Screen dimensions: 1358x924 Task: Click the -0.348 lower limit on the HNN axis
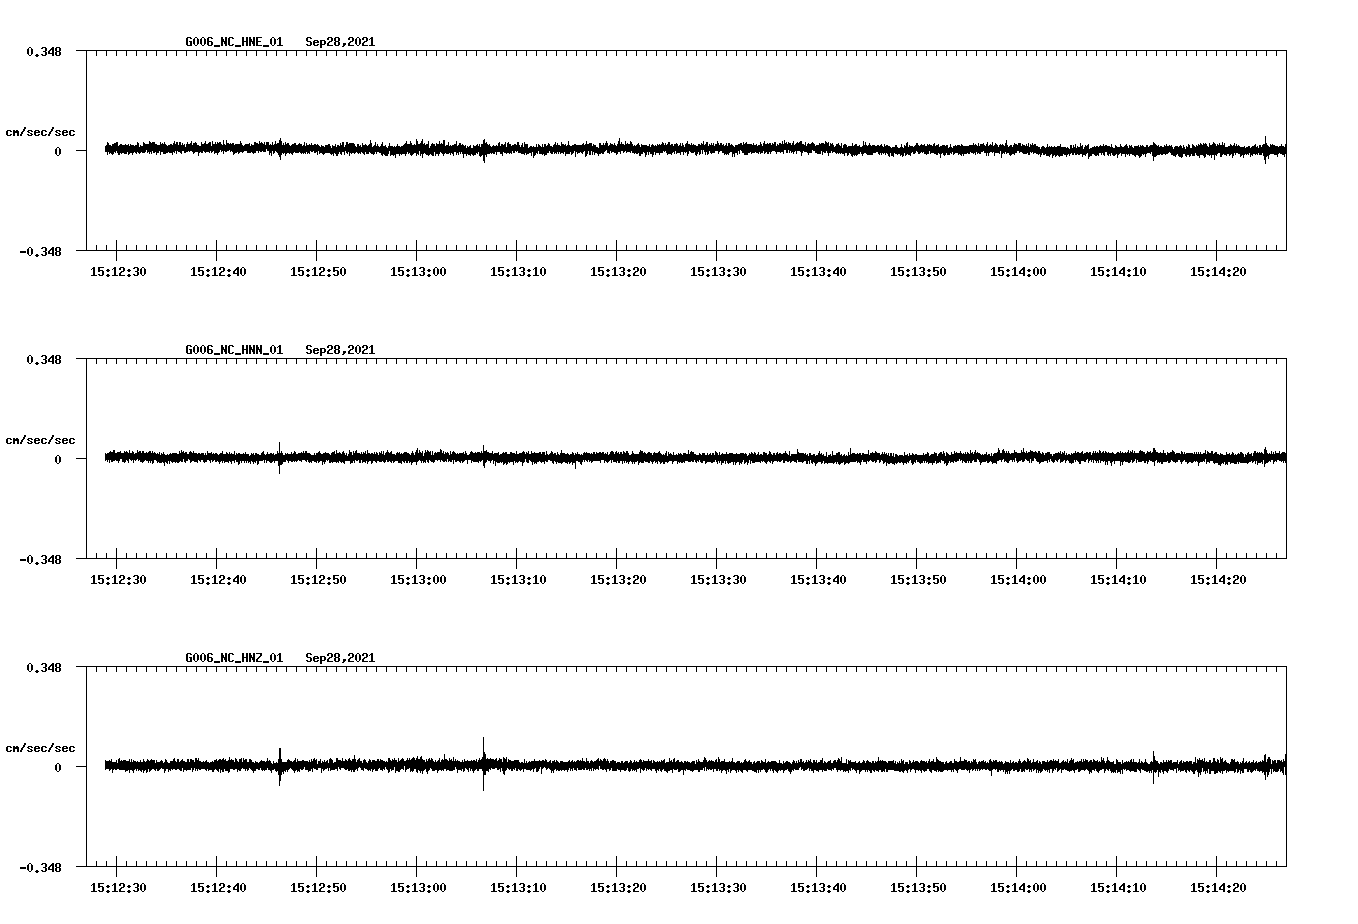pyautogui.click(x=40, y=559)
